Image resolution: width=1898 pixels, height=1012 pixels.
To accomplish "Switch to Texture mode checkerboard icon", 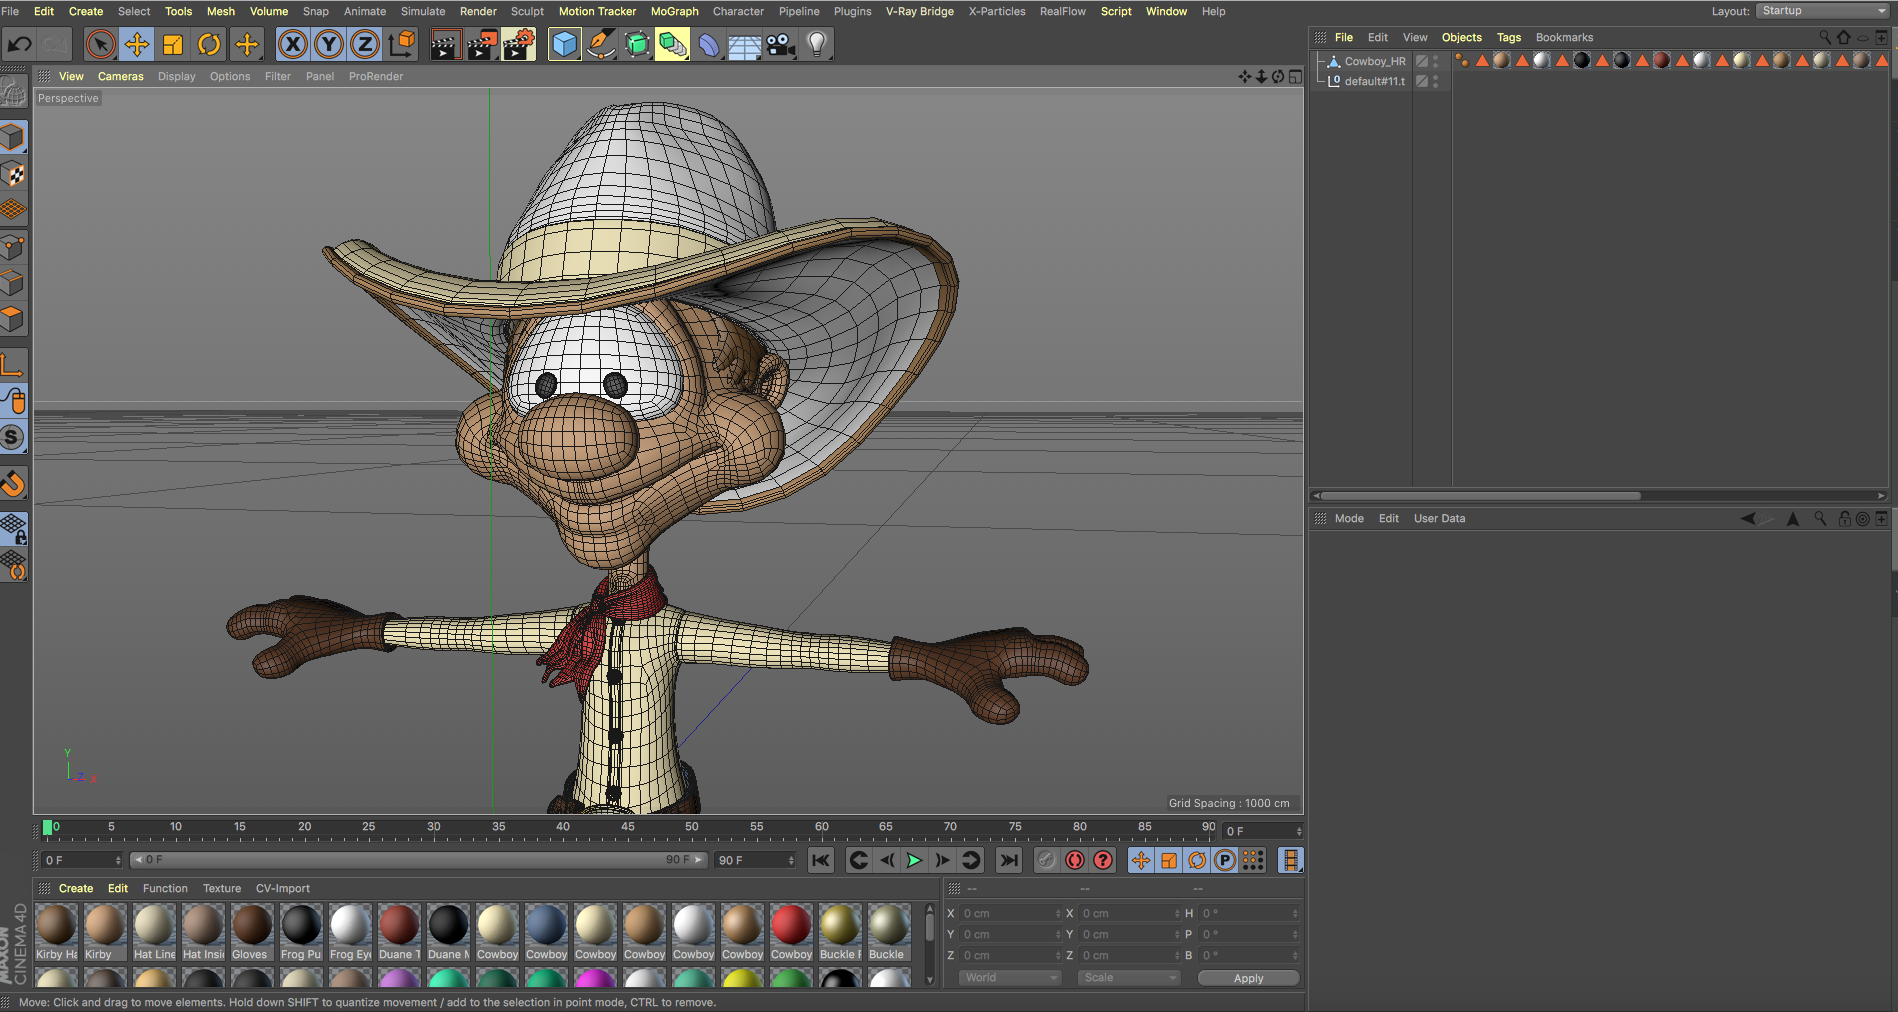I will coord(13,174).
